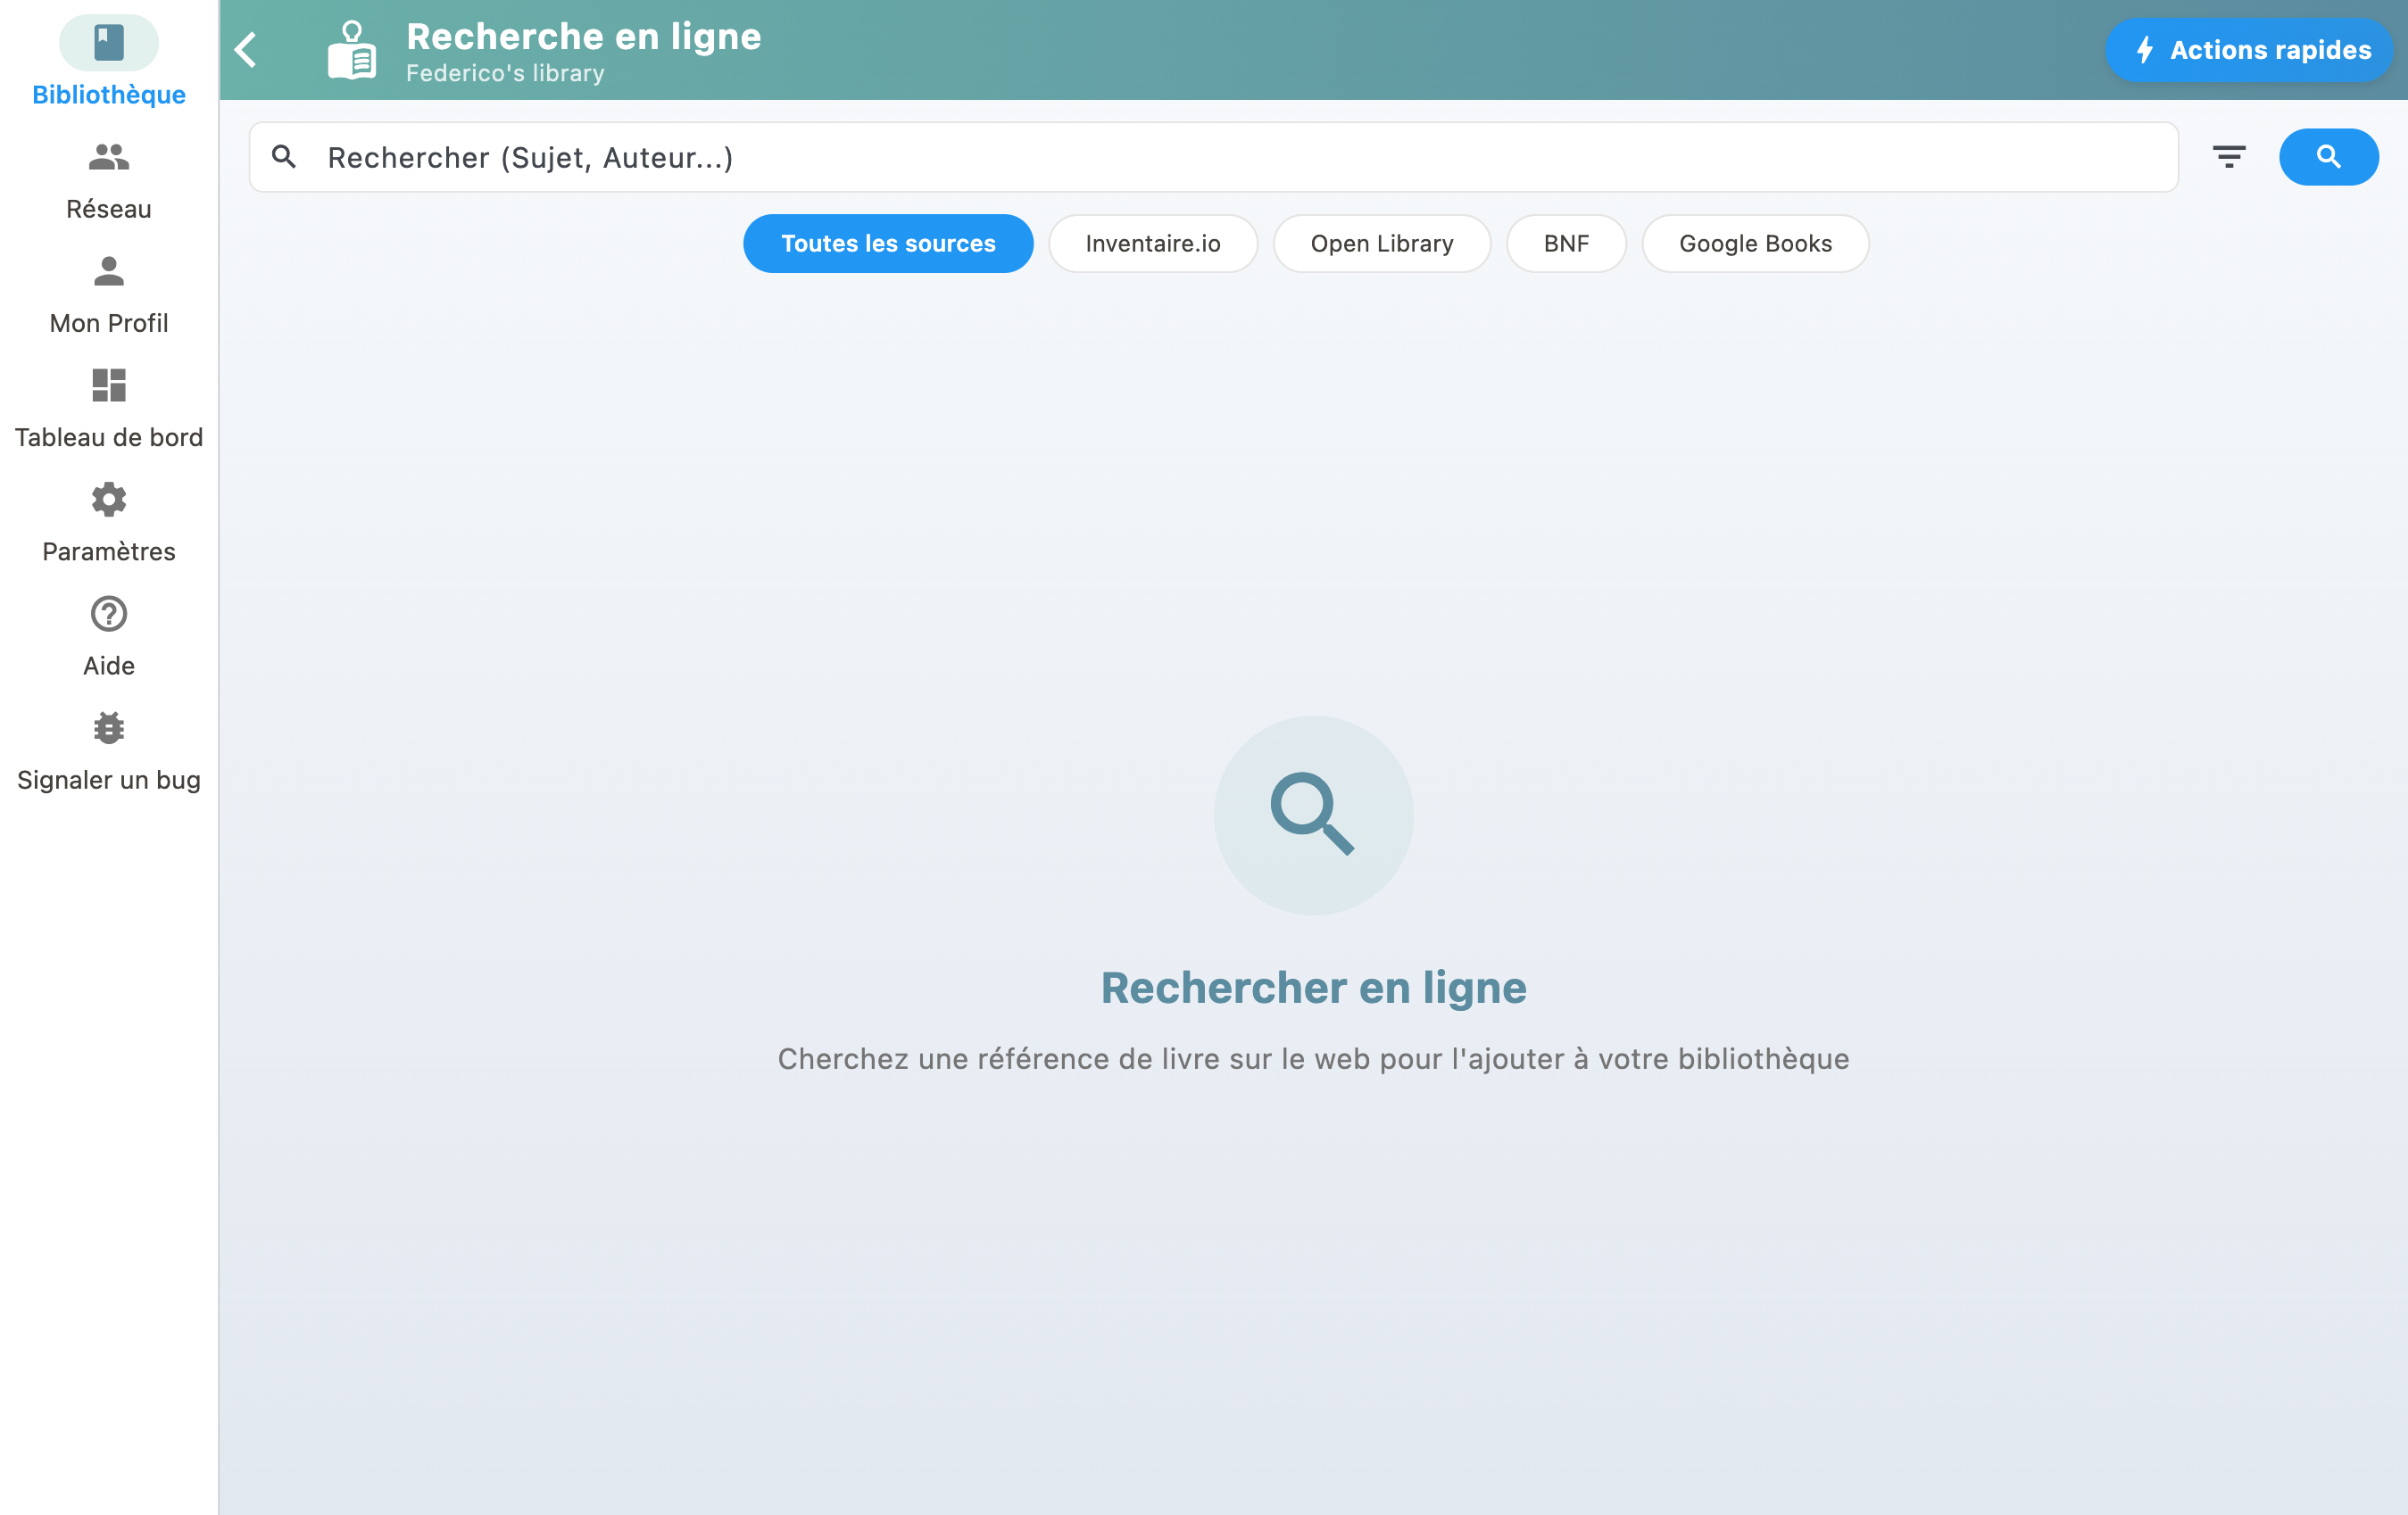Screen dimensions: 2408x1515
Task: Select the Inventaire.io source filter
Action: (x=1152, y=243)
